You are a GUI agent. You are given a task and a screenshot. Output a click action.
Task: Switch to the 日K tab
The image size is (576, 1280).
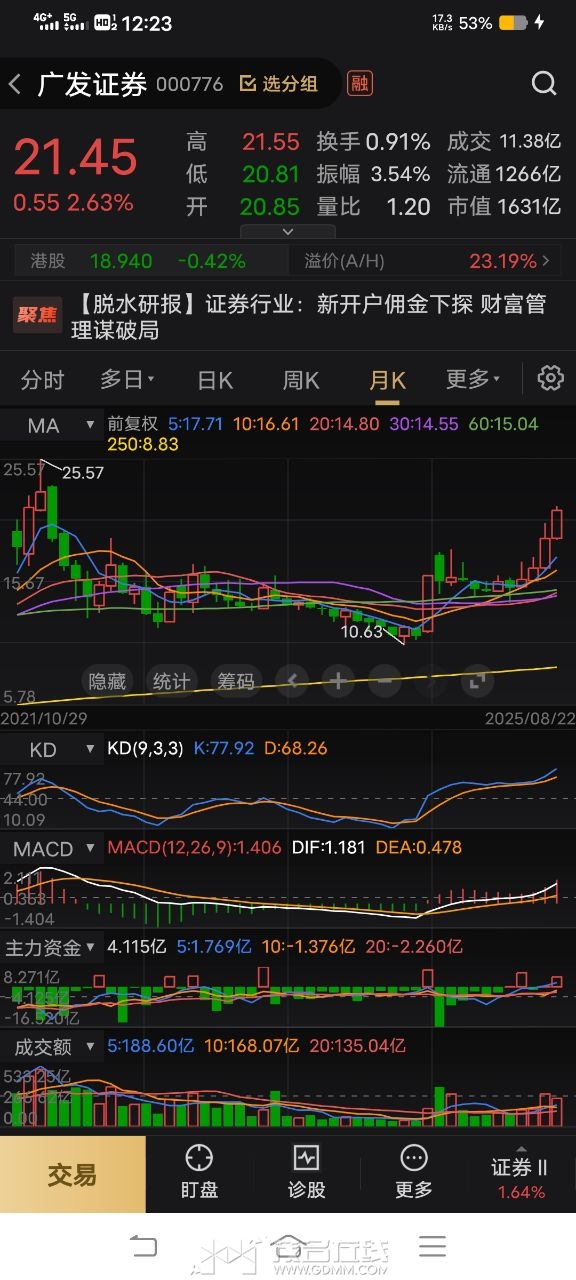[215, 380]
